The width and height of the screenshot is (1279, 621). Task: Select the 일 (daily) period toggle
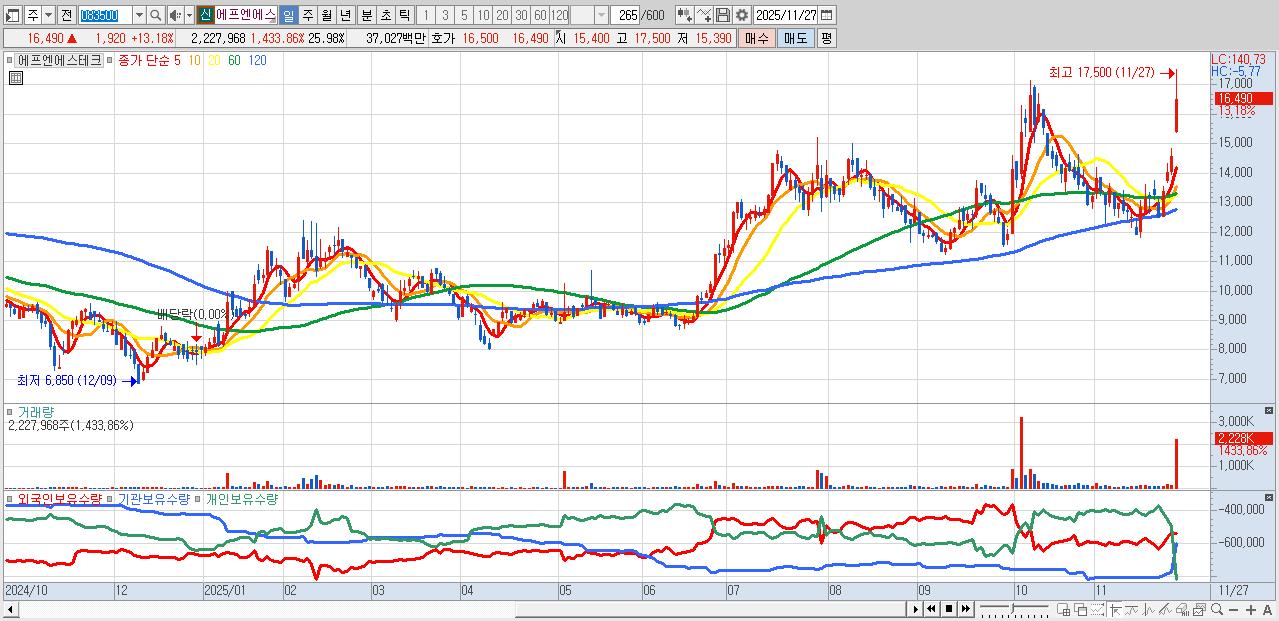tap(288, 15)
